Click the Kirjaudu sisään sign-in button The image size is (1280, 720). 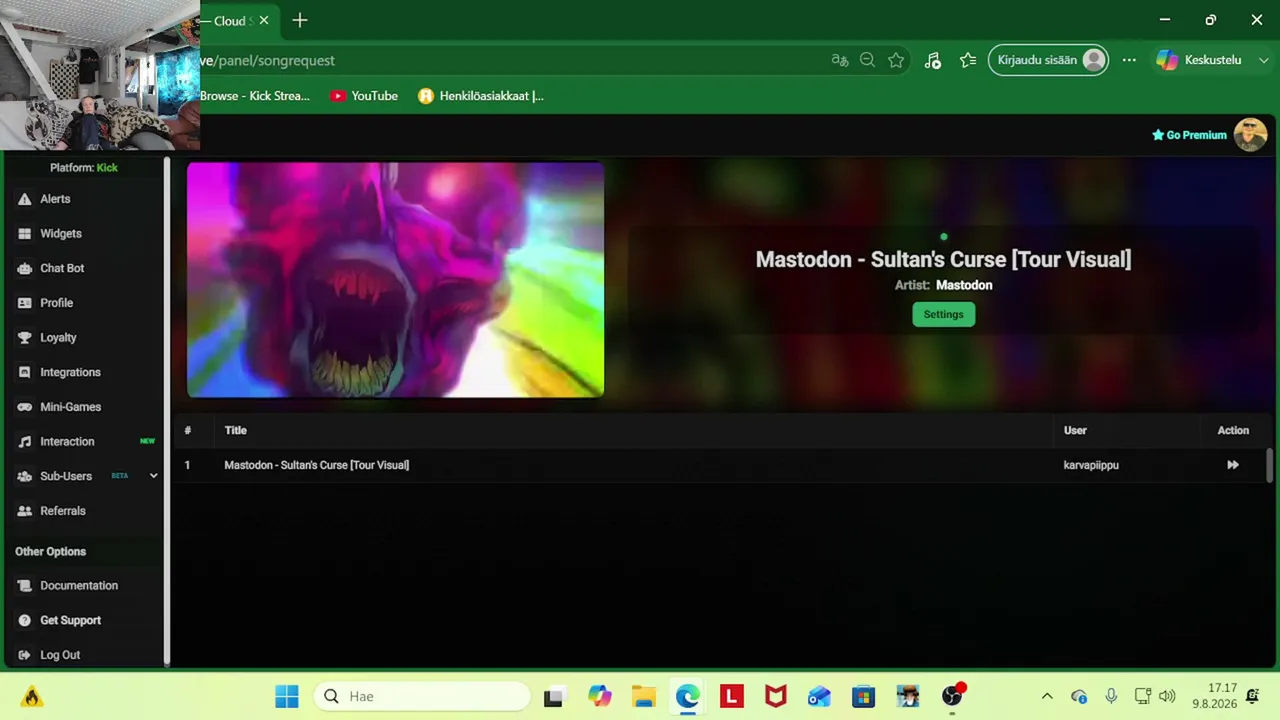click(x=1048, y=60)
